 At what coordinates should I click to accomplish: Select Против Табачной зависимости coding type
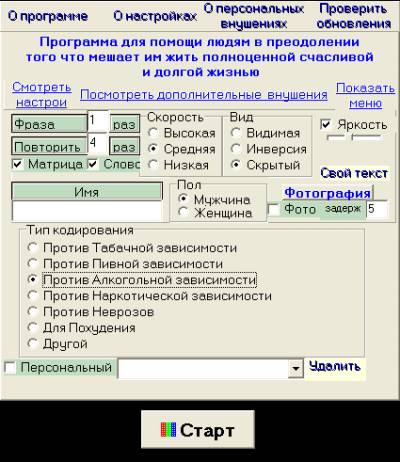32,248
